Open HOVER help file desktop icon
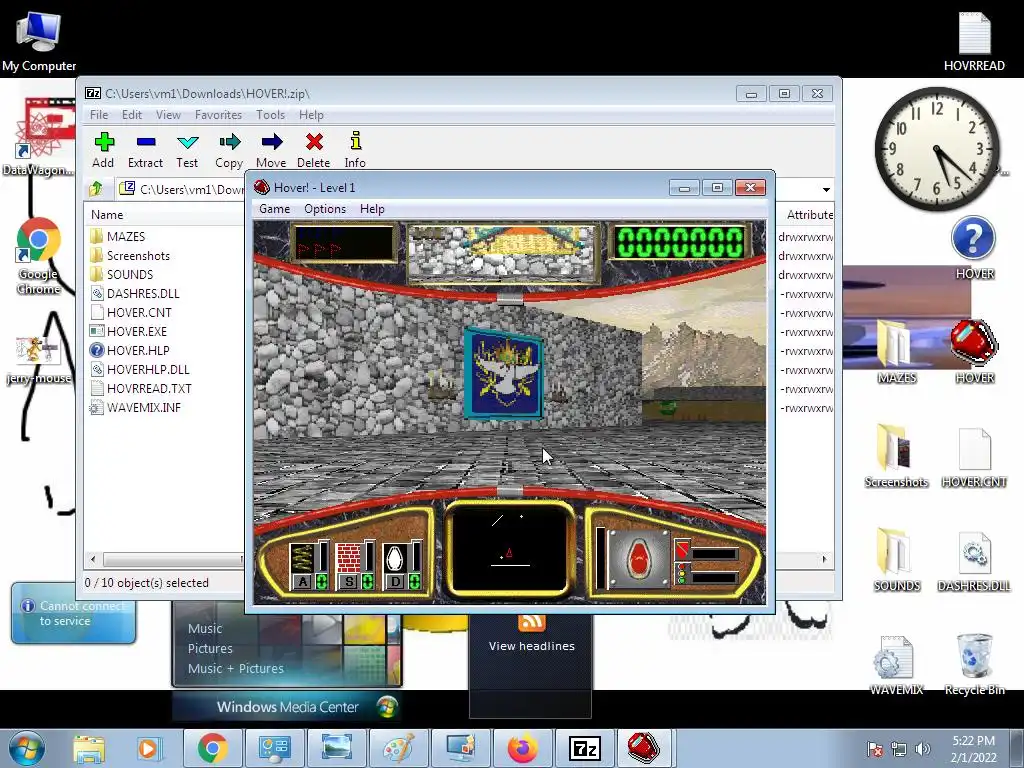Viewport: 1024px width, 768px height. [x=974, y=248]
